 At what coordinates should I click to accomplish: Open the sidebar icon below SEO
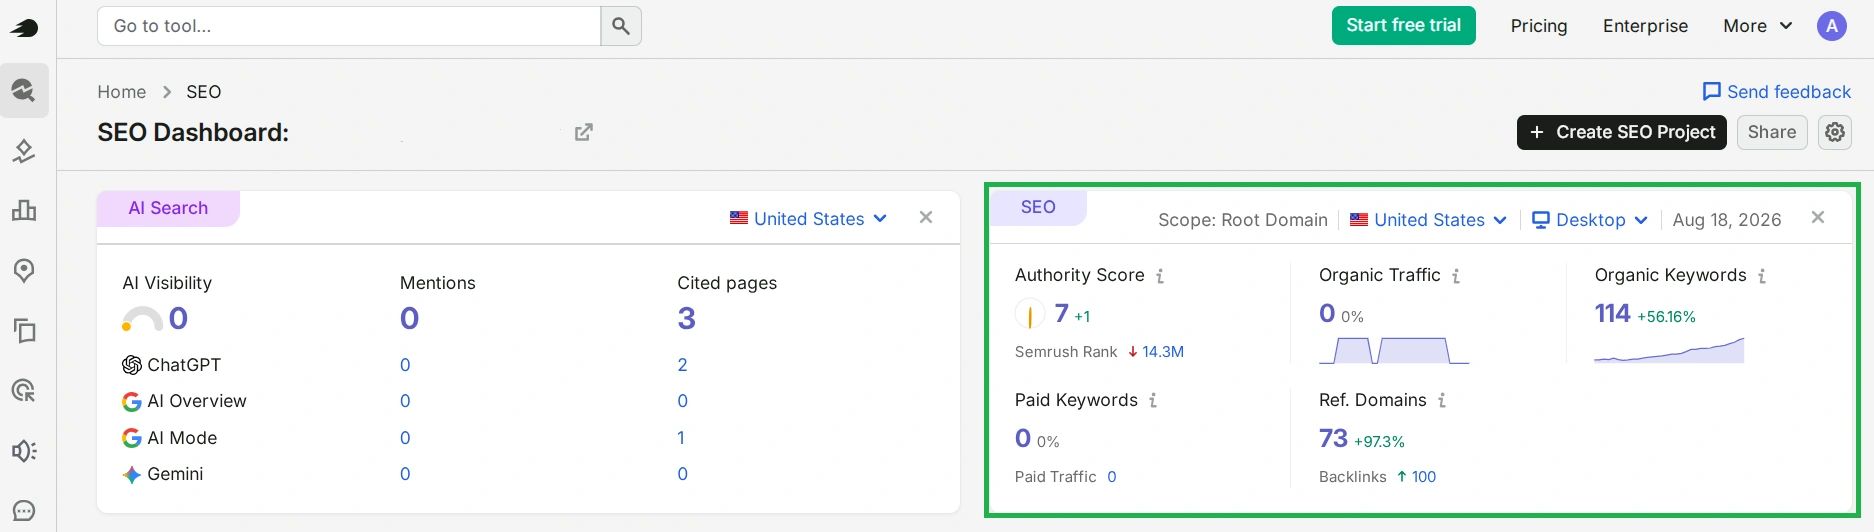click(x=24, y=151)
